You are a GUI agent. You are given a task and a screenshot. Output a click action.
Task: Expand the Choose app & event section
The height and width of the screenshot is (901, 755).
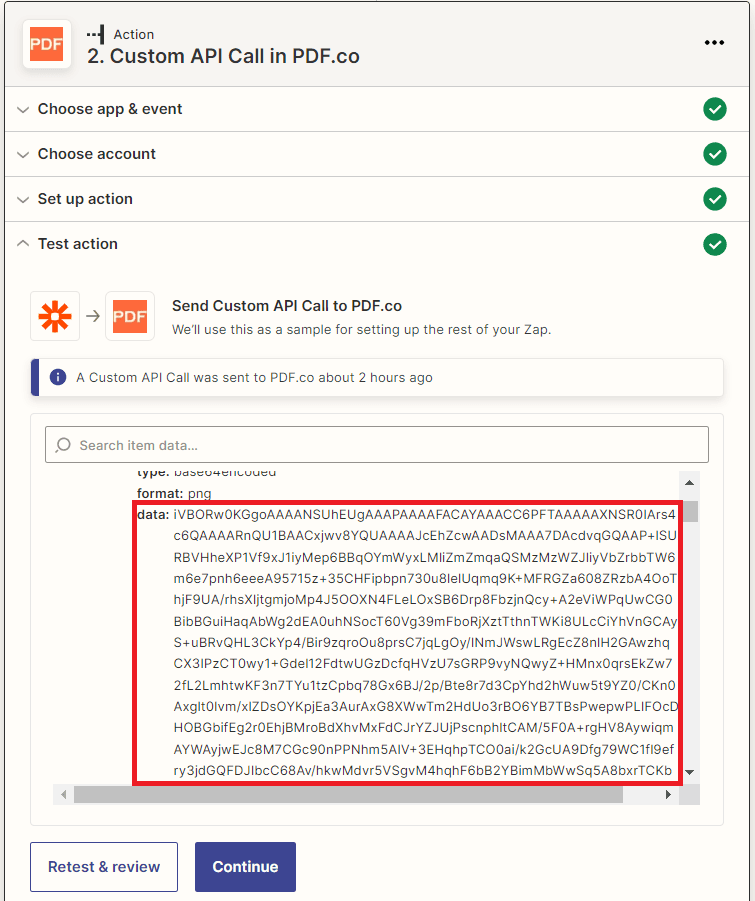click(110, 109)
